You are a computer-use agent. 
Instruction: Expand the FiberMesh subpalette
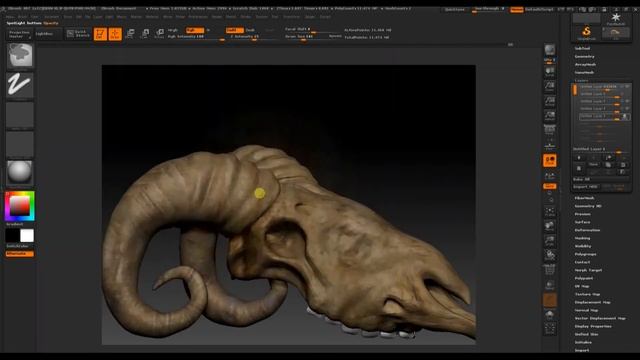584,198
